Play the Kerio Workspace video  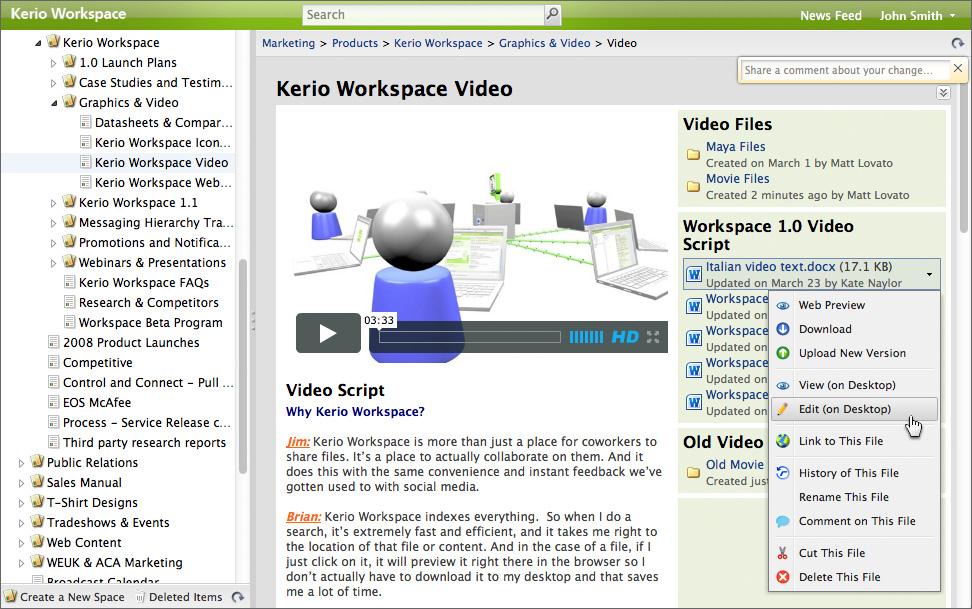coord(328,333)
